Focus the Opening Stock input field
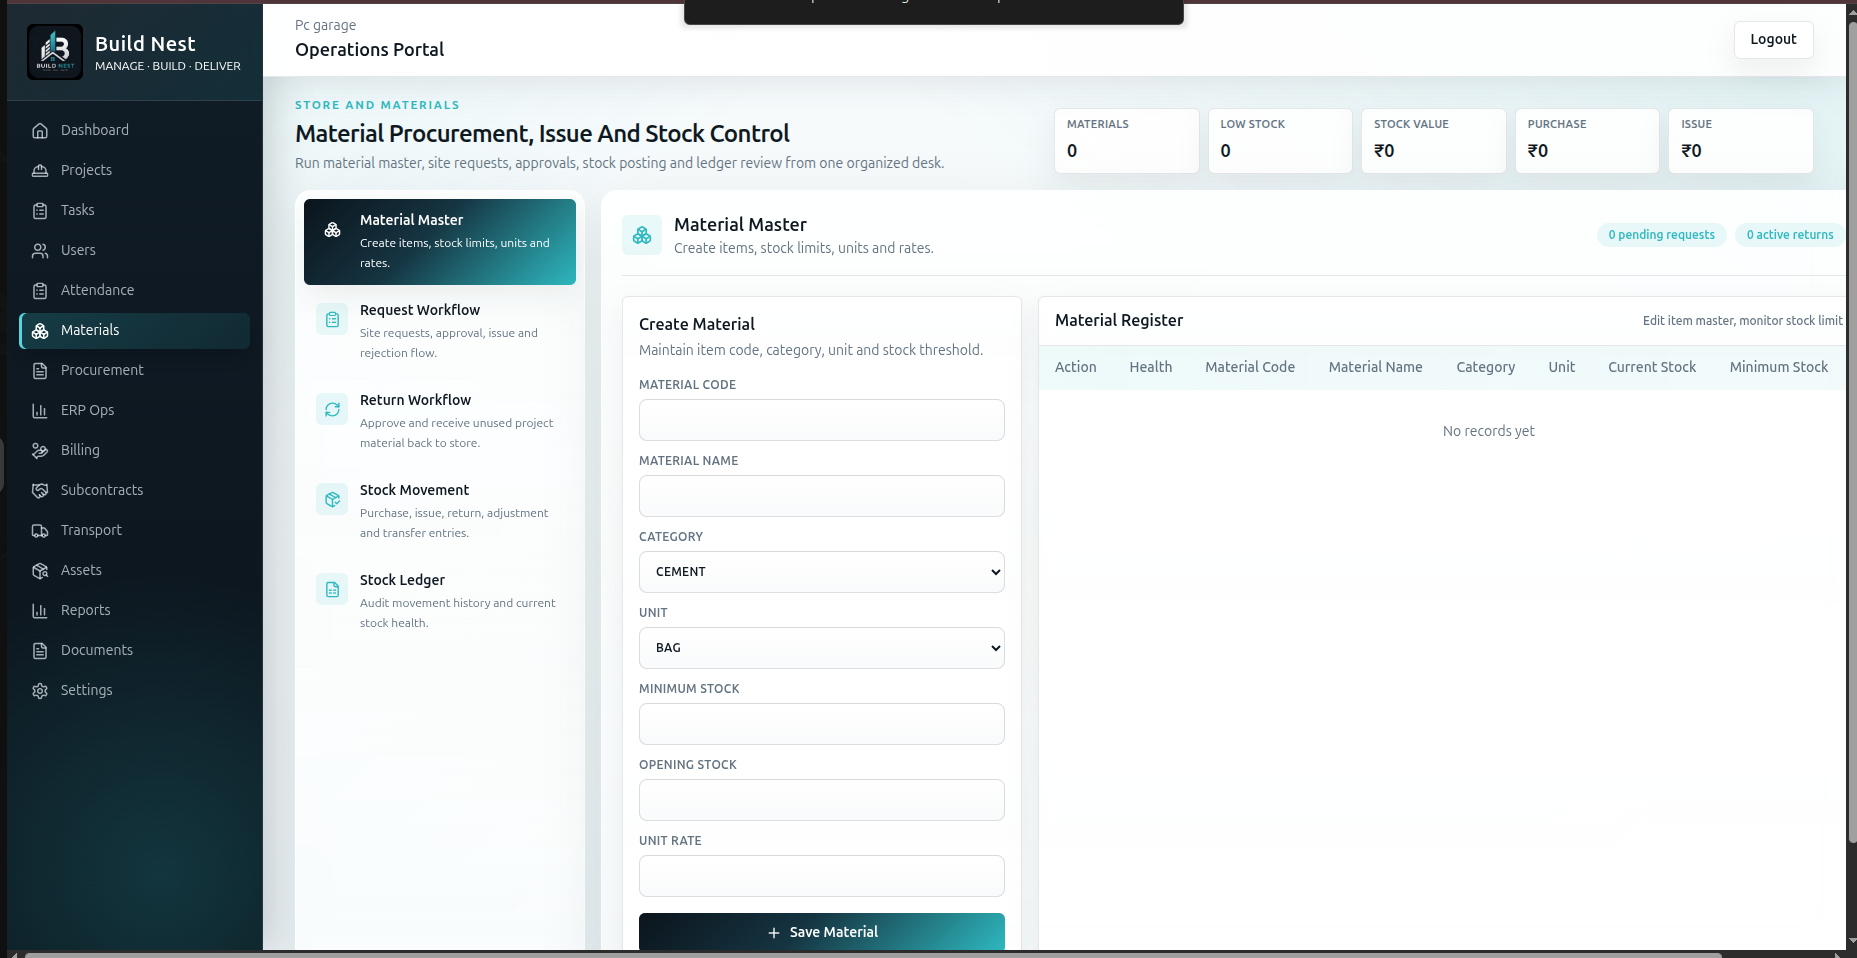This screenshot has height=958, width=1857. (x=822, y=800)
